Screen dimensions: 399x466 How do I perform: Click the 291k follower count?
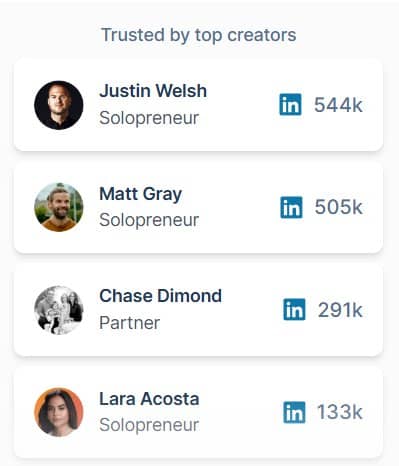click(340, 310)
